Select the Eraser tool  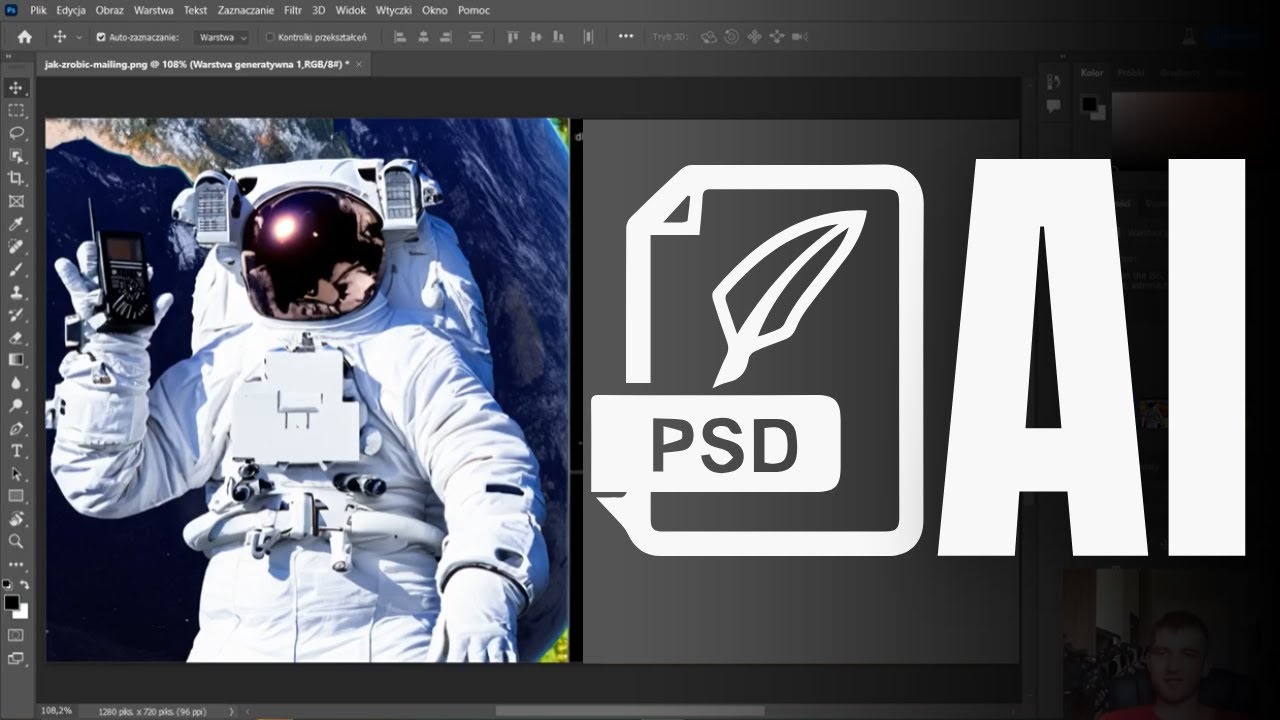tap(16, 337)
